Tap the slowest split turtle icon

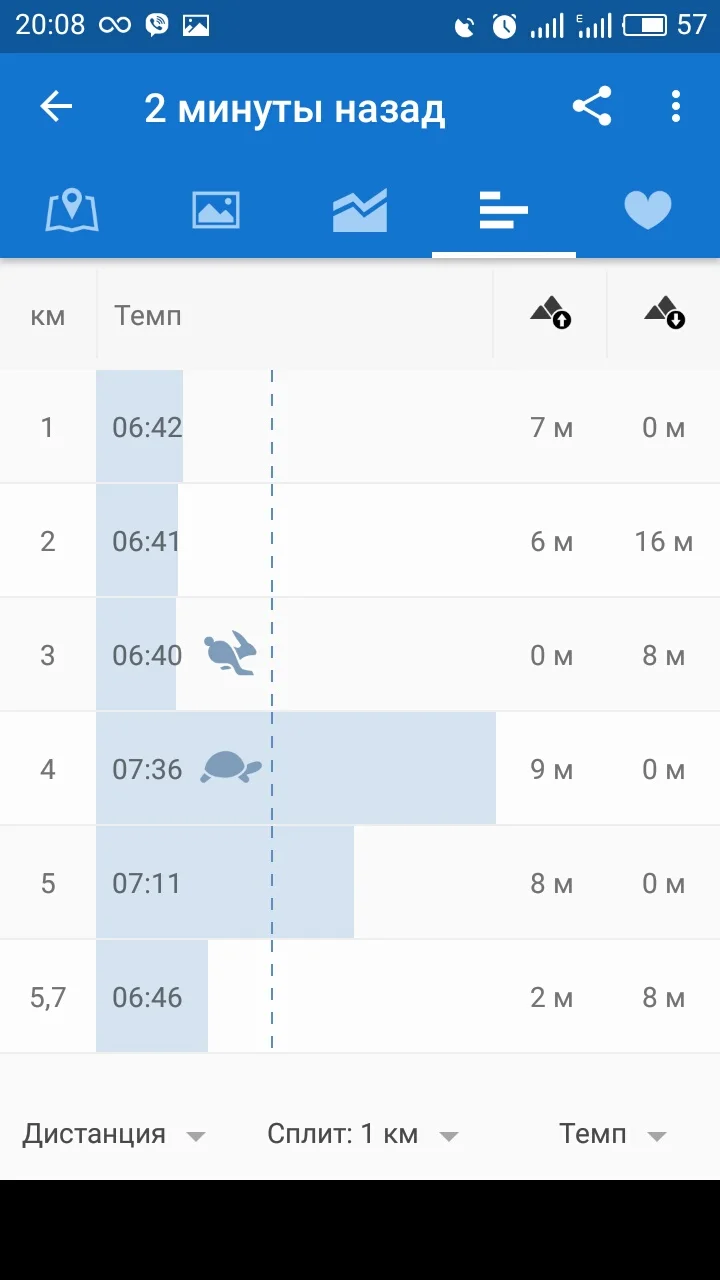tap(231, 768)
